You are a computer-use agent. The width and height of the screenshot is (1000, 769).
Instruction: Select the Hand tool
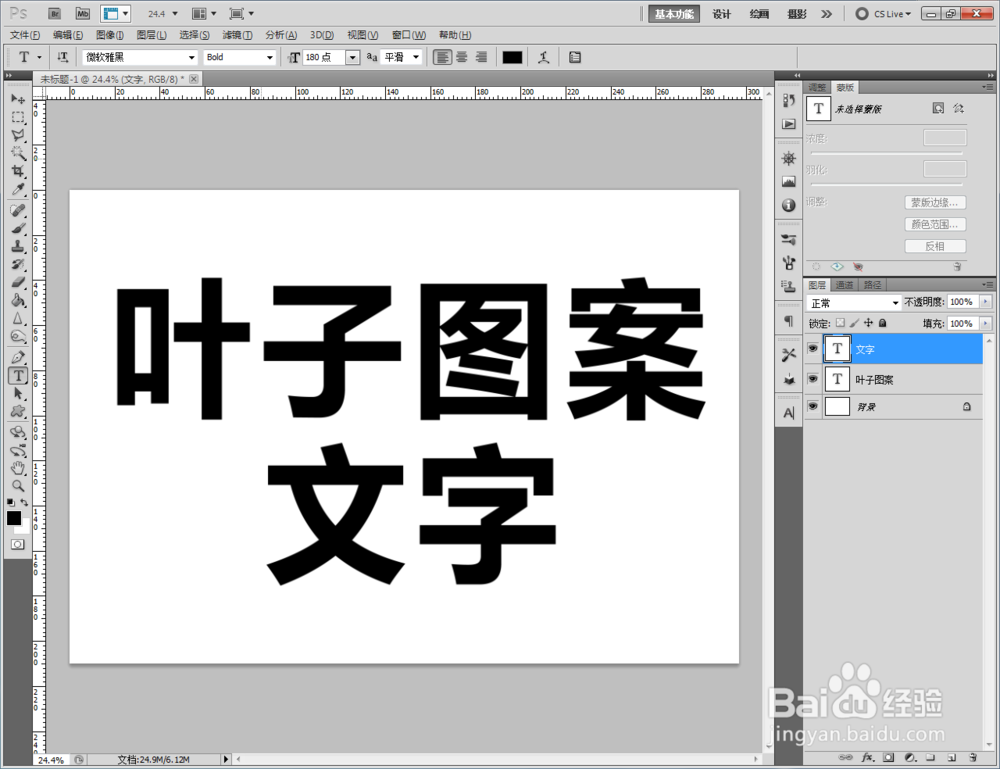click(18, 468)
